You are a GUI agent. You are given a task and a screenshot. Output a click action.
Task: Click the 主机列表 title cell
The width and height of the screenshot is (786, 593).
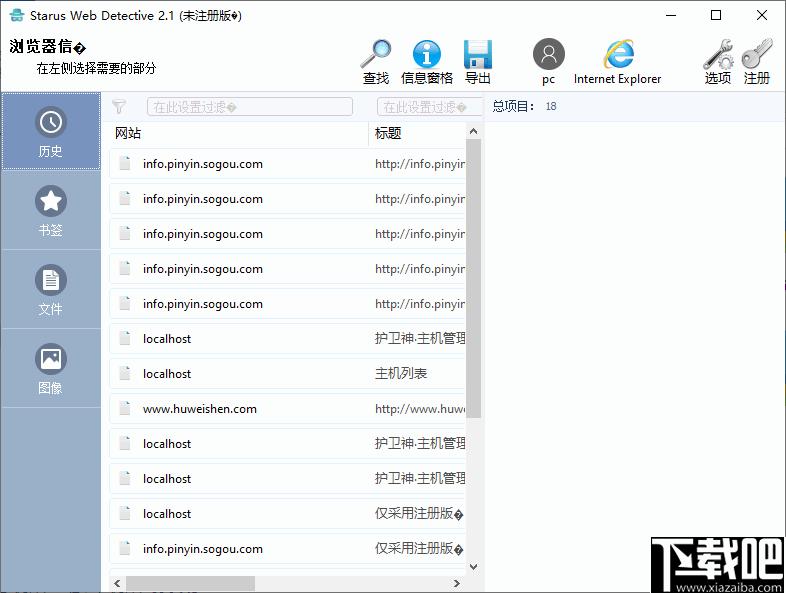point(401,373)
